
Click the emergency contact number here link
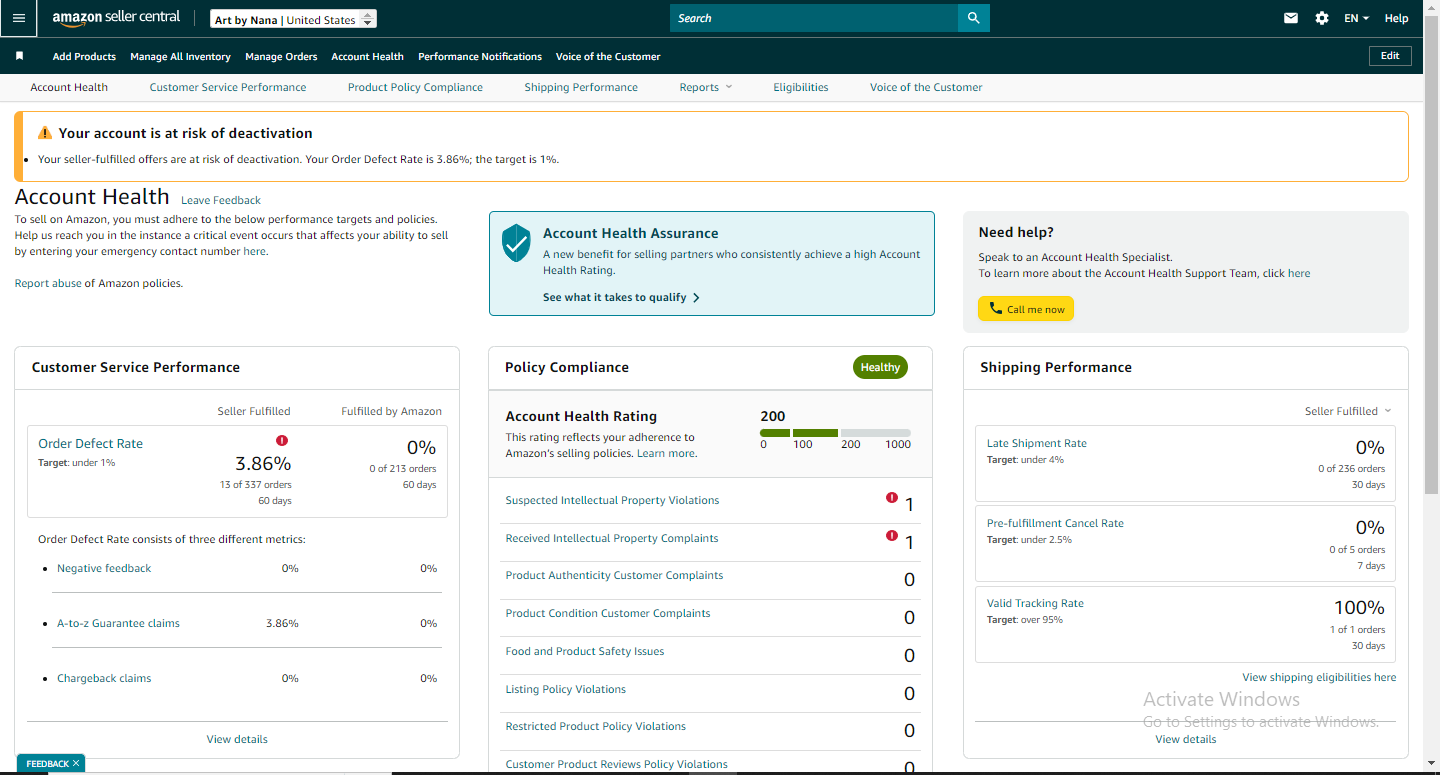point(254,251)
